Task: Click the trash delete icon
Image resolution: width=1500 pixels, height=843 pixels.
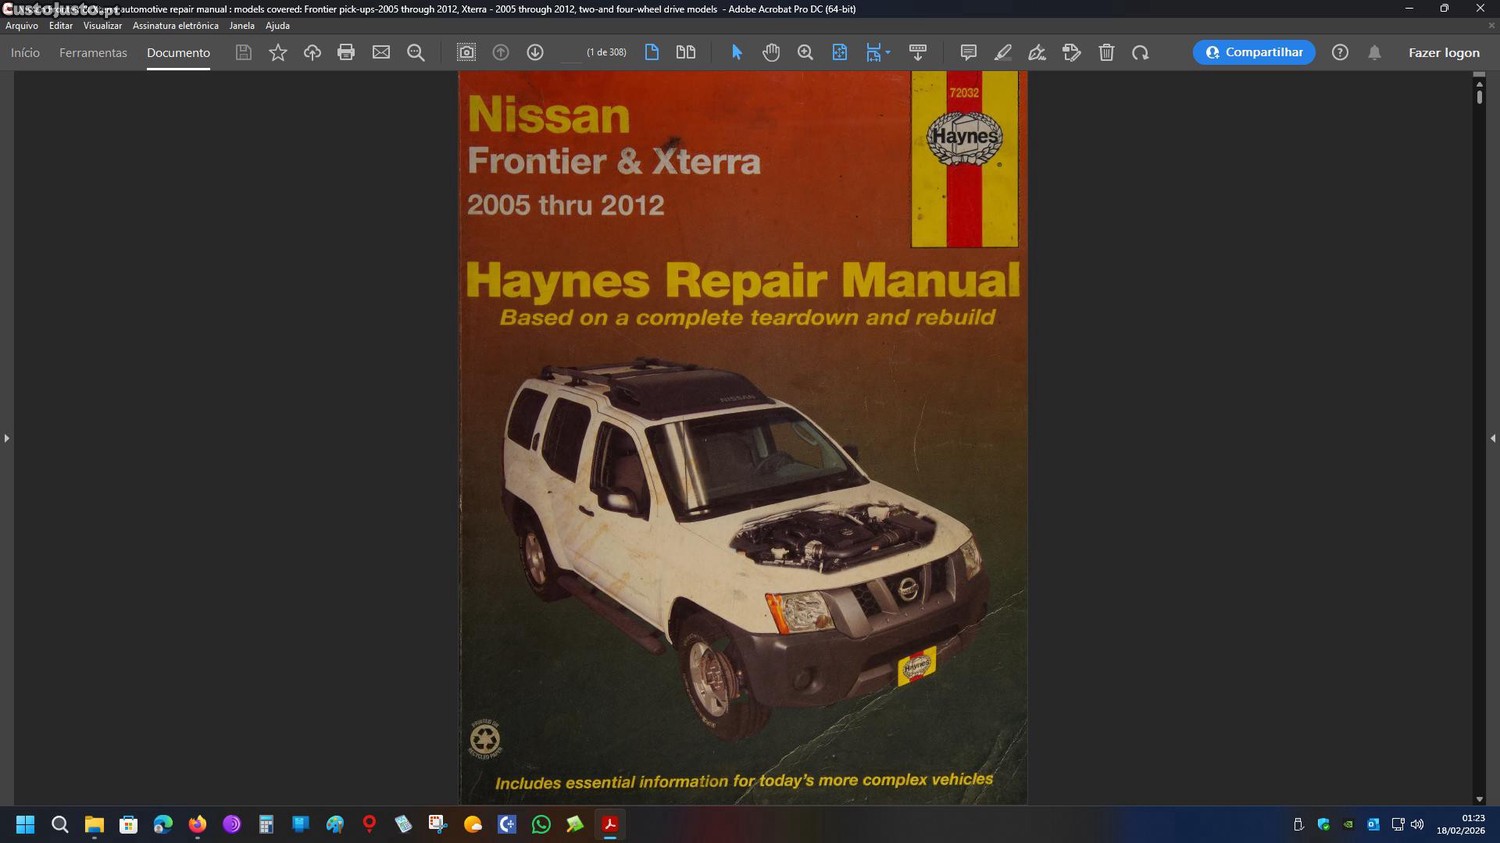Action: (x=1106, y=52)
